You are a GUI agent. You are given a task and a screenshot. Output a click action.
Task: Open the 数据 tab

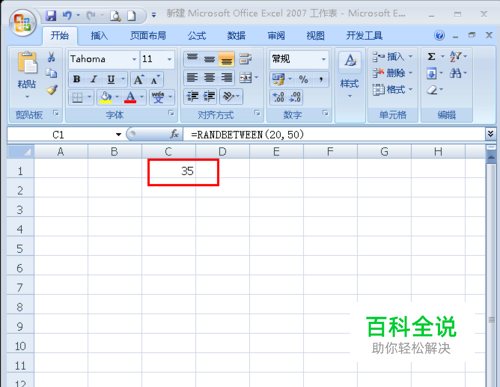pos(236,35)
